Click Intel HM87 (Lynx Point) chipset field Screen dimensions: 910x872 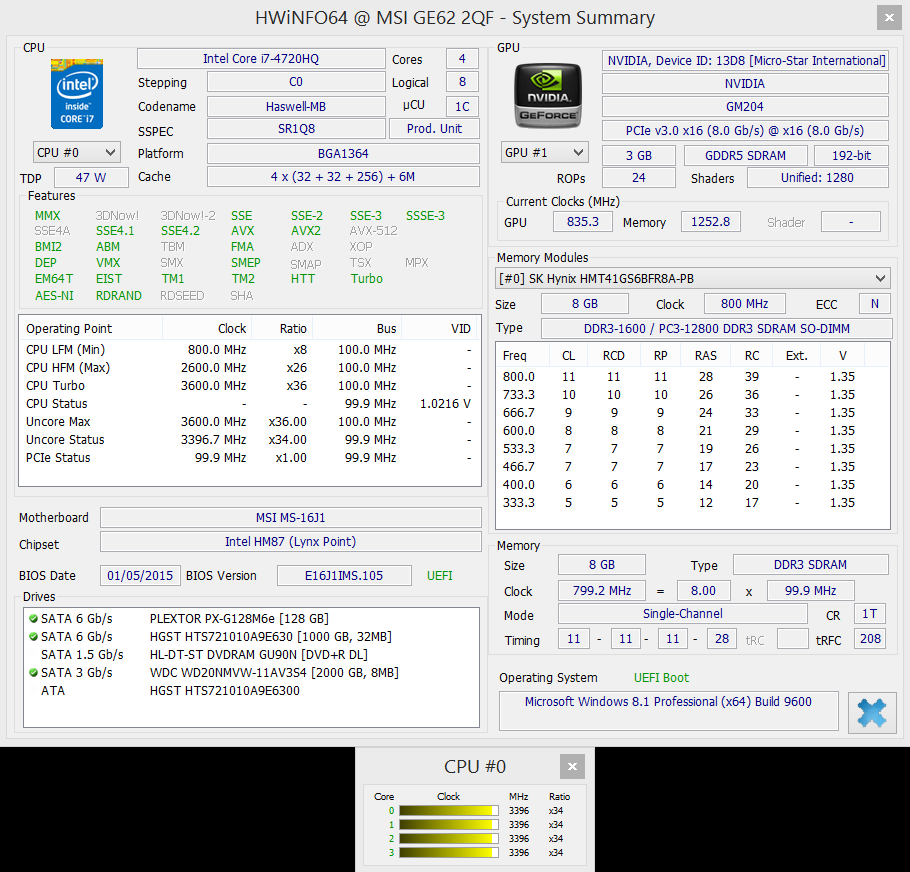pyautogui.click(x=291, y=541)
